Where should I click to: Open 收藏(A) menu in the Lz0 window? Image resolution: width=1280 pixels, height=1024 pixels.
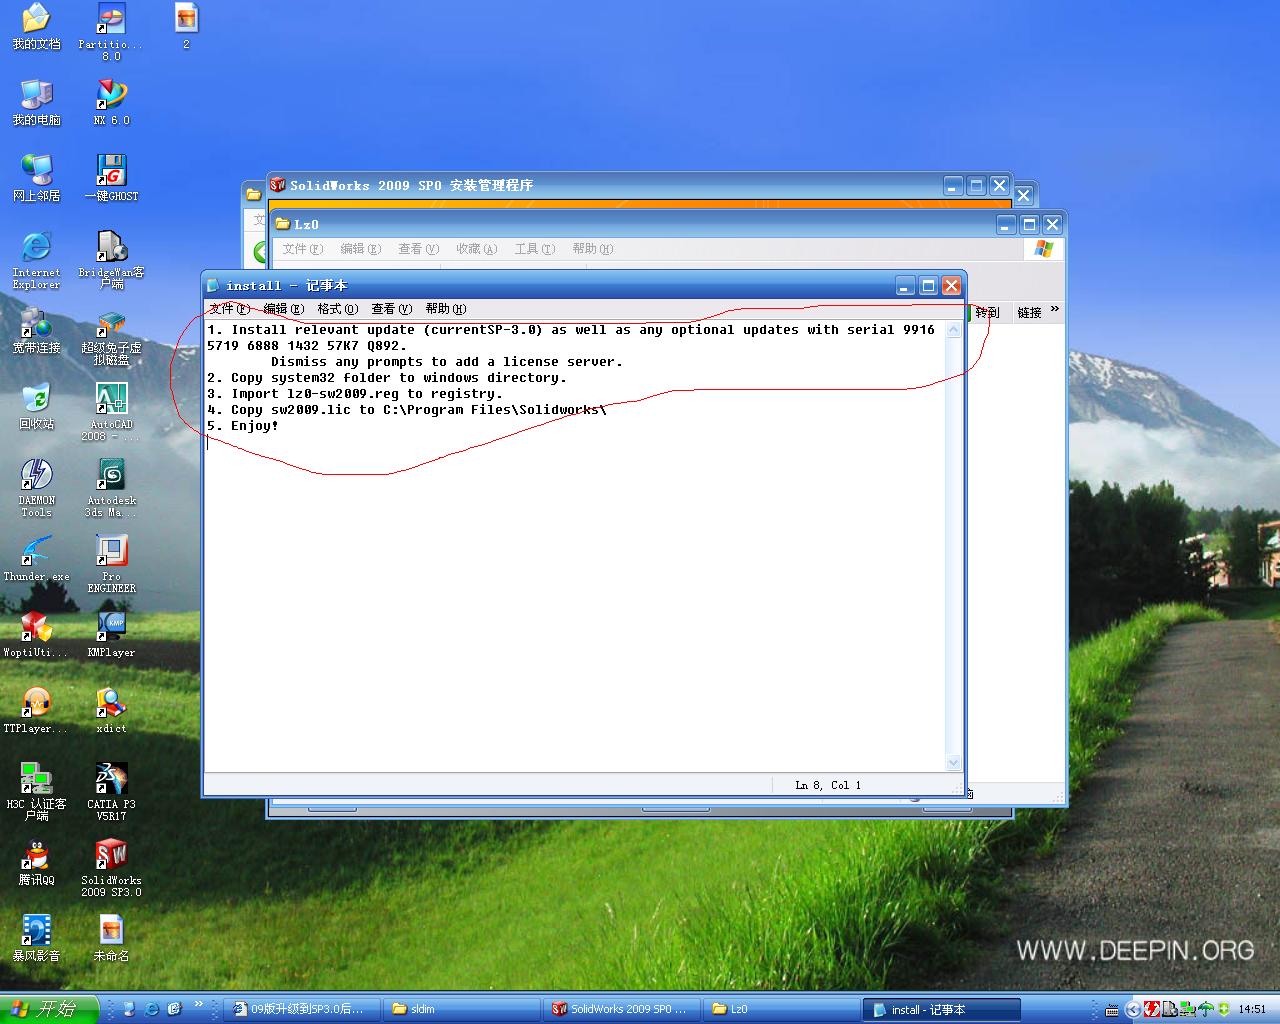coord(477,249)
